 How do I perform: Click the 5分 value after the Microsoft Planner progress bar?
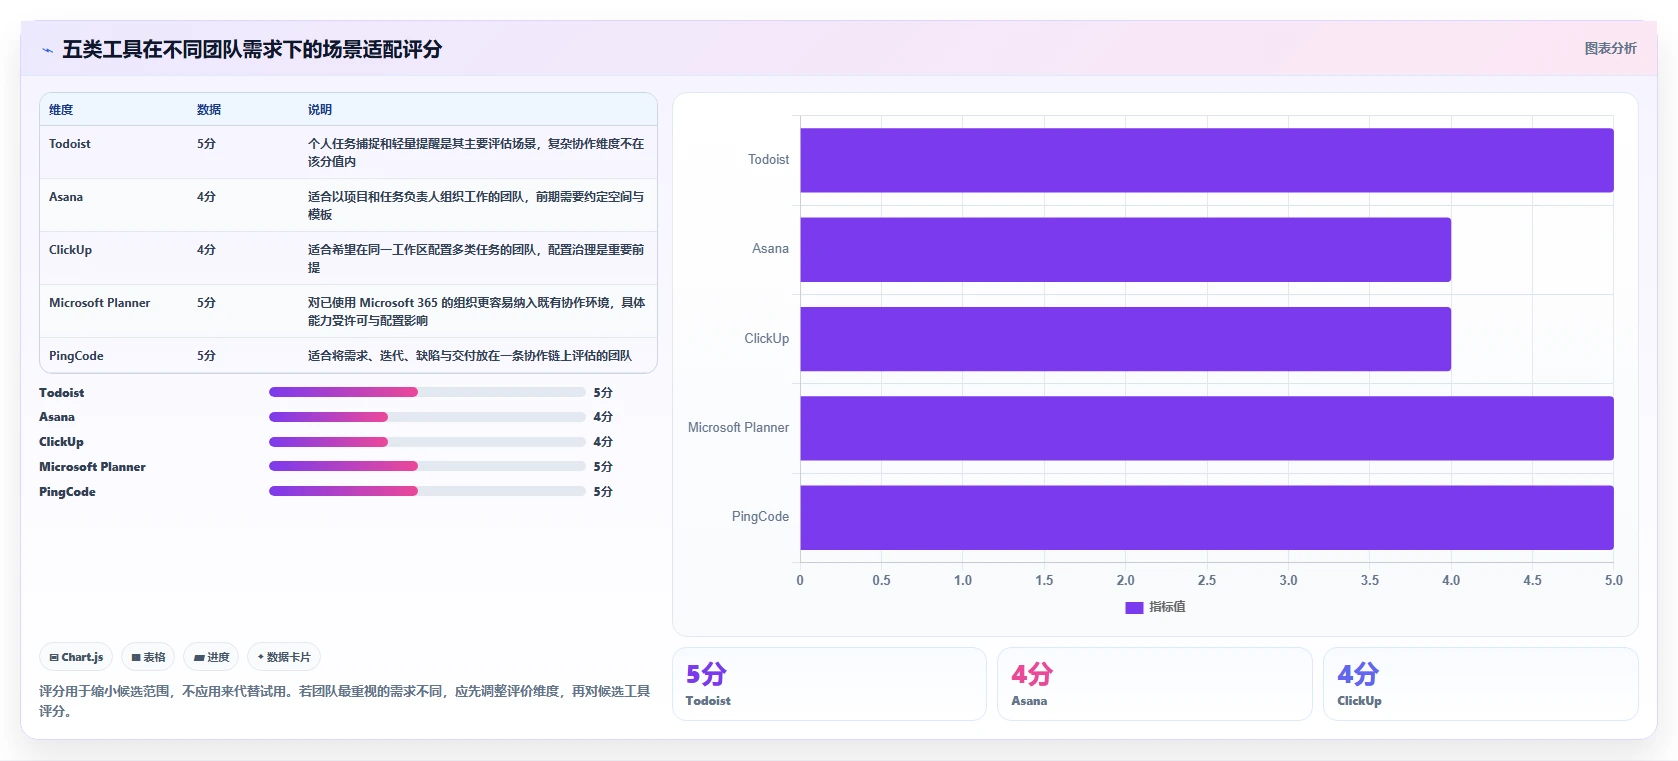603,467
